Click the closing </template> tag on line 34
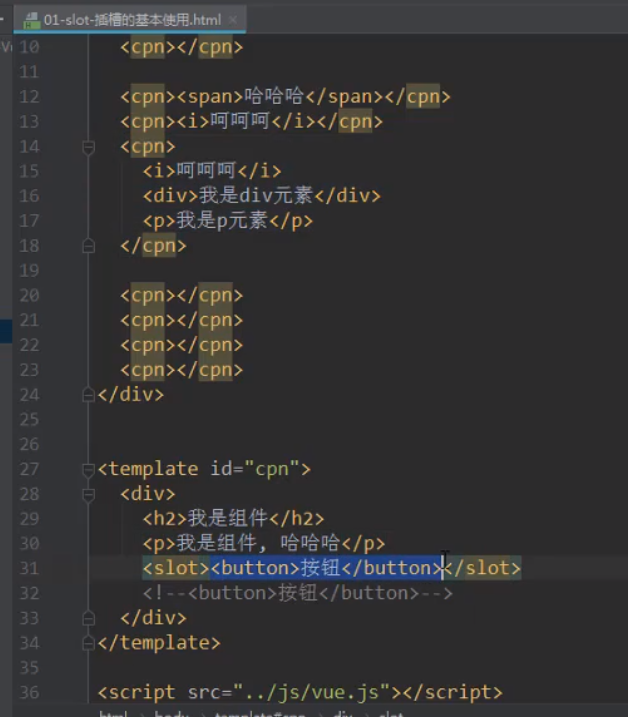Image resolution: width=628 pixels, height=717 pixels. tap(159, 643)
